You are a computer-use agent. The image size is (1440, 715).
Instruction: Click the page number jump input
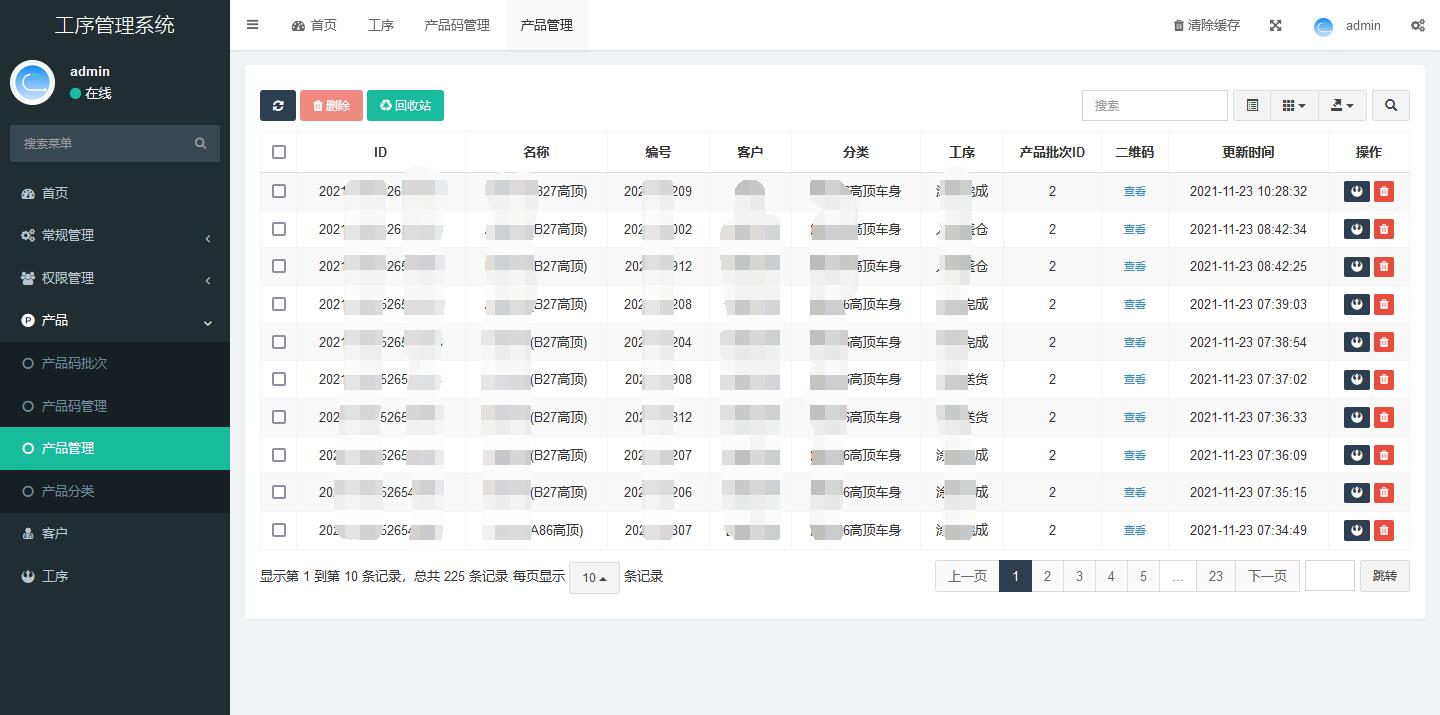pyautogui.click(x=1330, y=576)
